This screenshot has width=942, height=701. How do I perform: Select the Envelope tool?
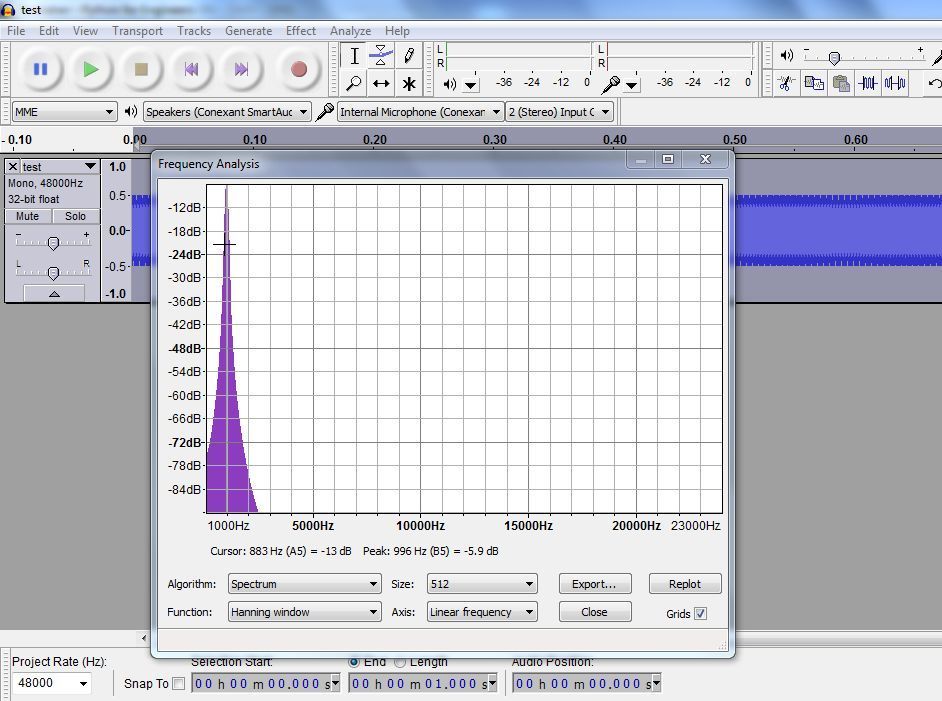coord(381,56)
